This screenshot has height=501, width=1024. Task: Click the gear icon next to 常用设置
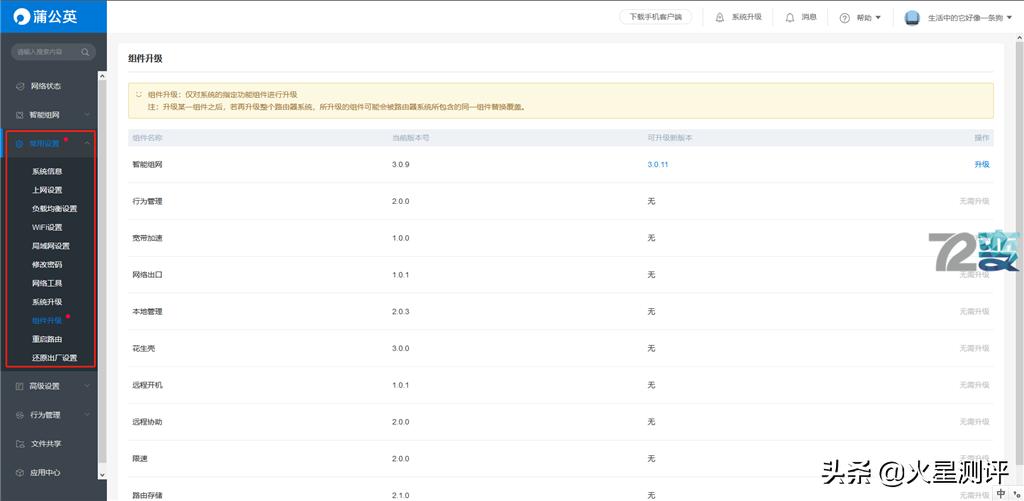(20, 144)
